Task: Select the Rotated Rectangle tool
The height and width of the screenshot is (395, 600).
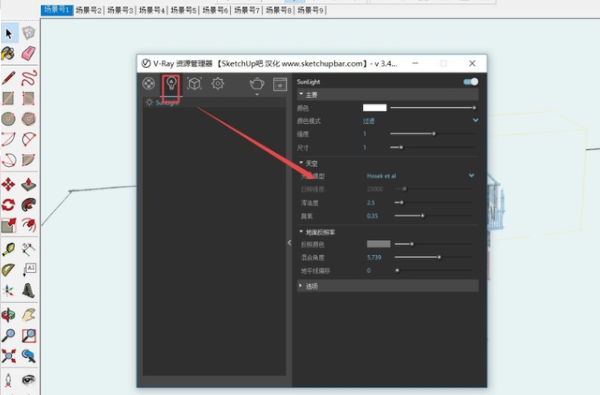Action: pos(29,98)
